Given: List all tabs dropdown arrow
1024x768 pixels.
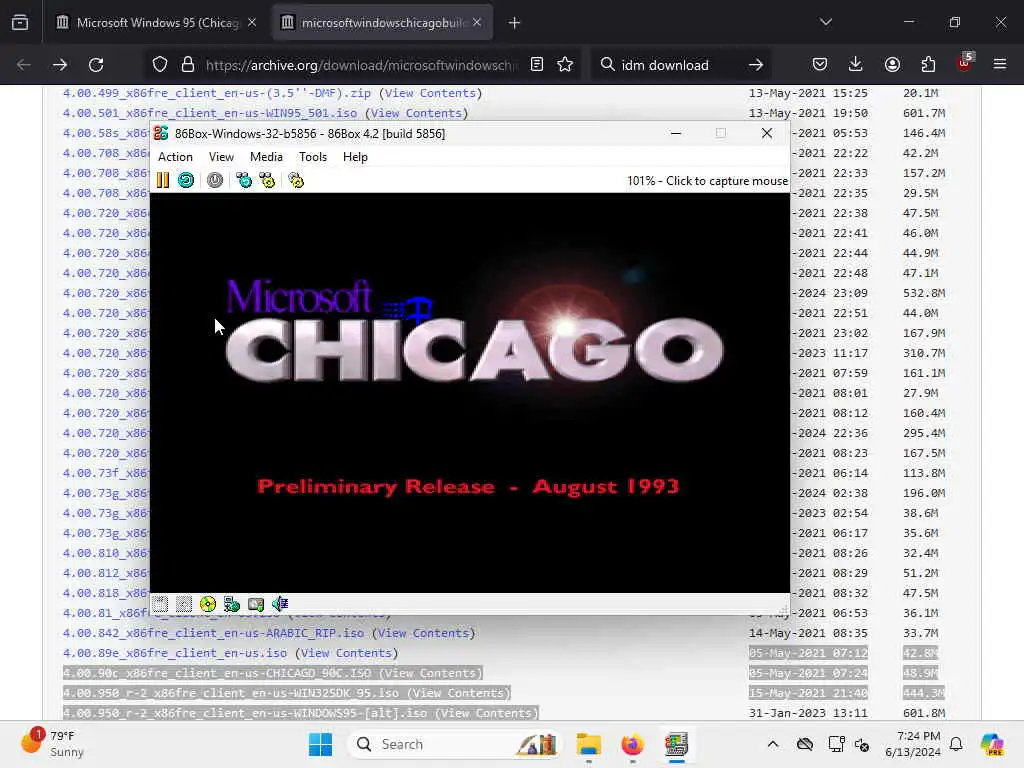Looking at the screenshot, I should point(826,23).
